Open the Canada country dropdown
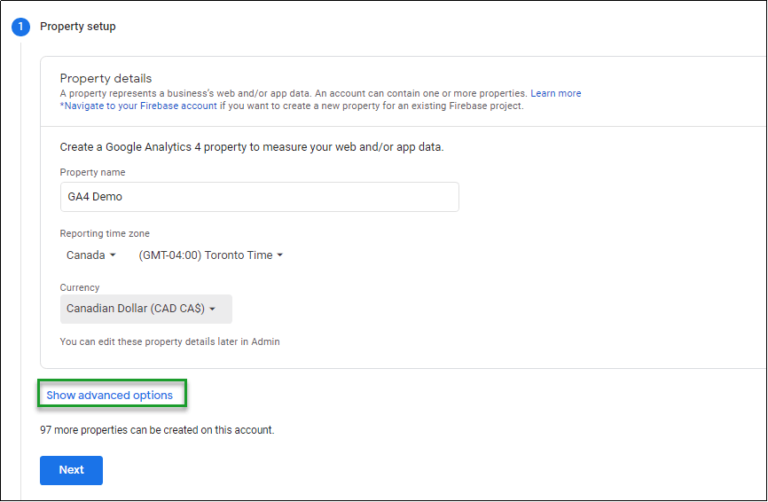 (x=91, y=255)
